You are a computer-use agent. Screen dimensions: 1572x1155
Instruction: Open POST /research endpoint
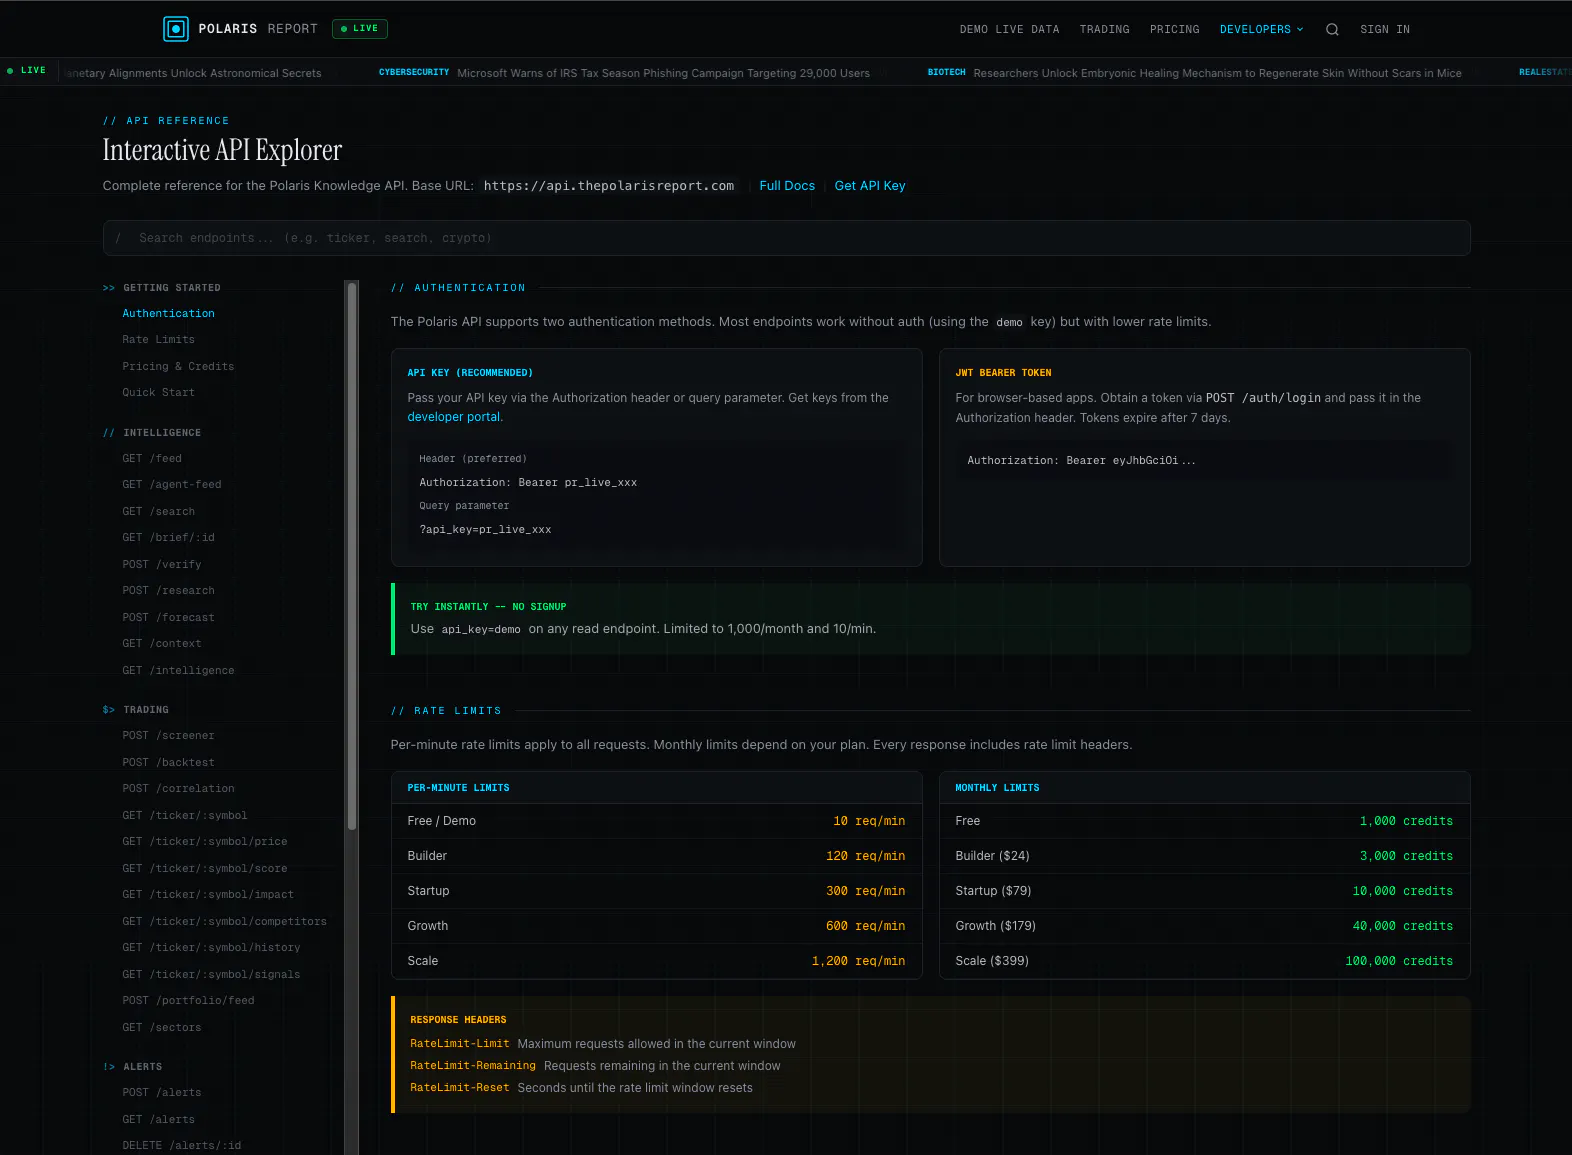pos(168,591)
